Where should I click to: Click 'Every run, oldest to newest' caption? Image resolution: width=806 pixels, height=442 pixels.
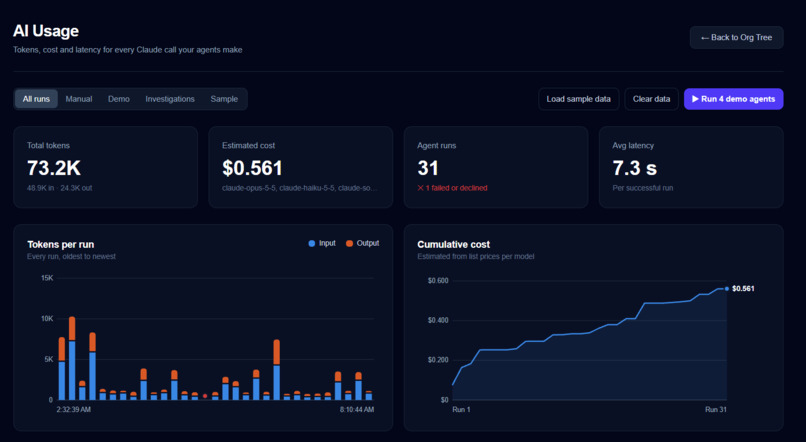point(71,256)
